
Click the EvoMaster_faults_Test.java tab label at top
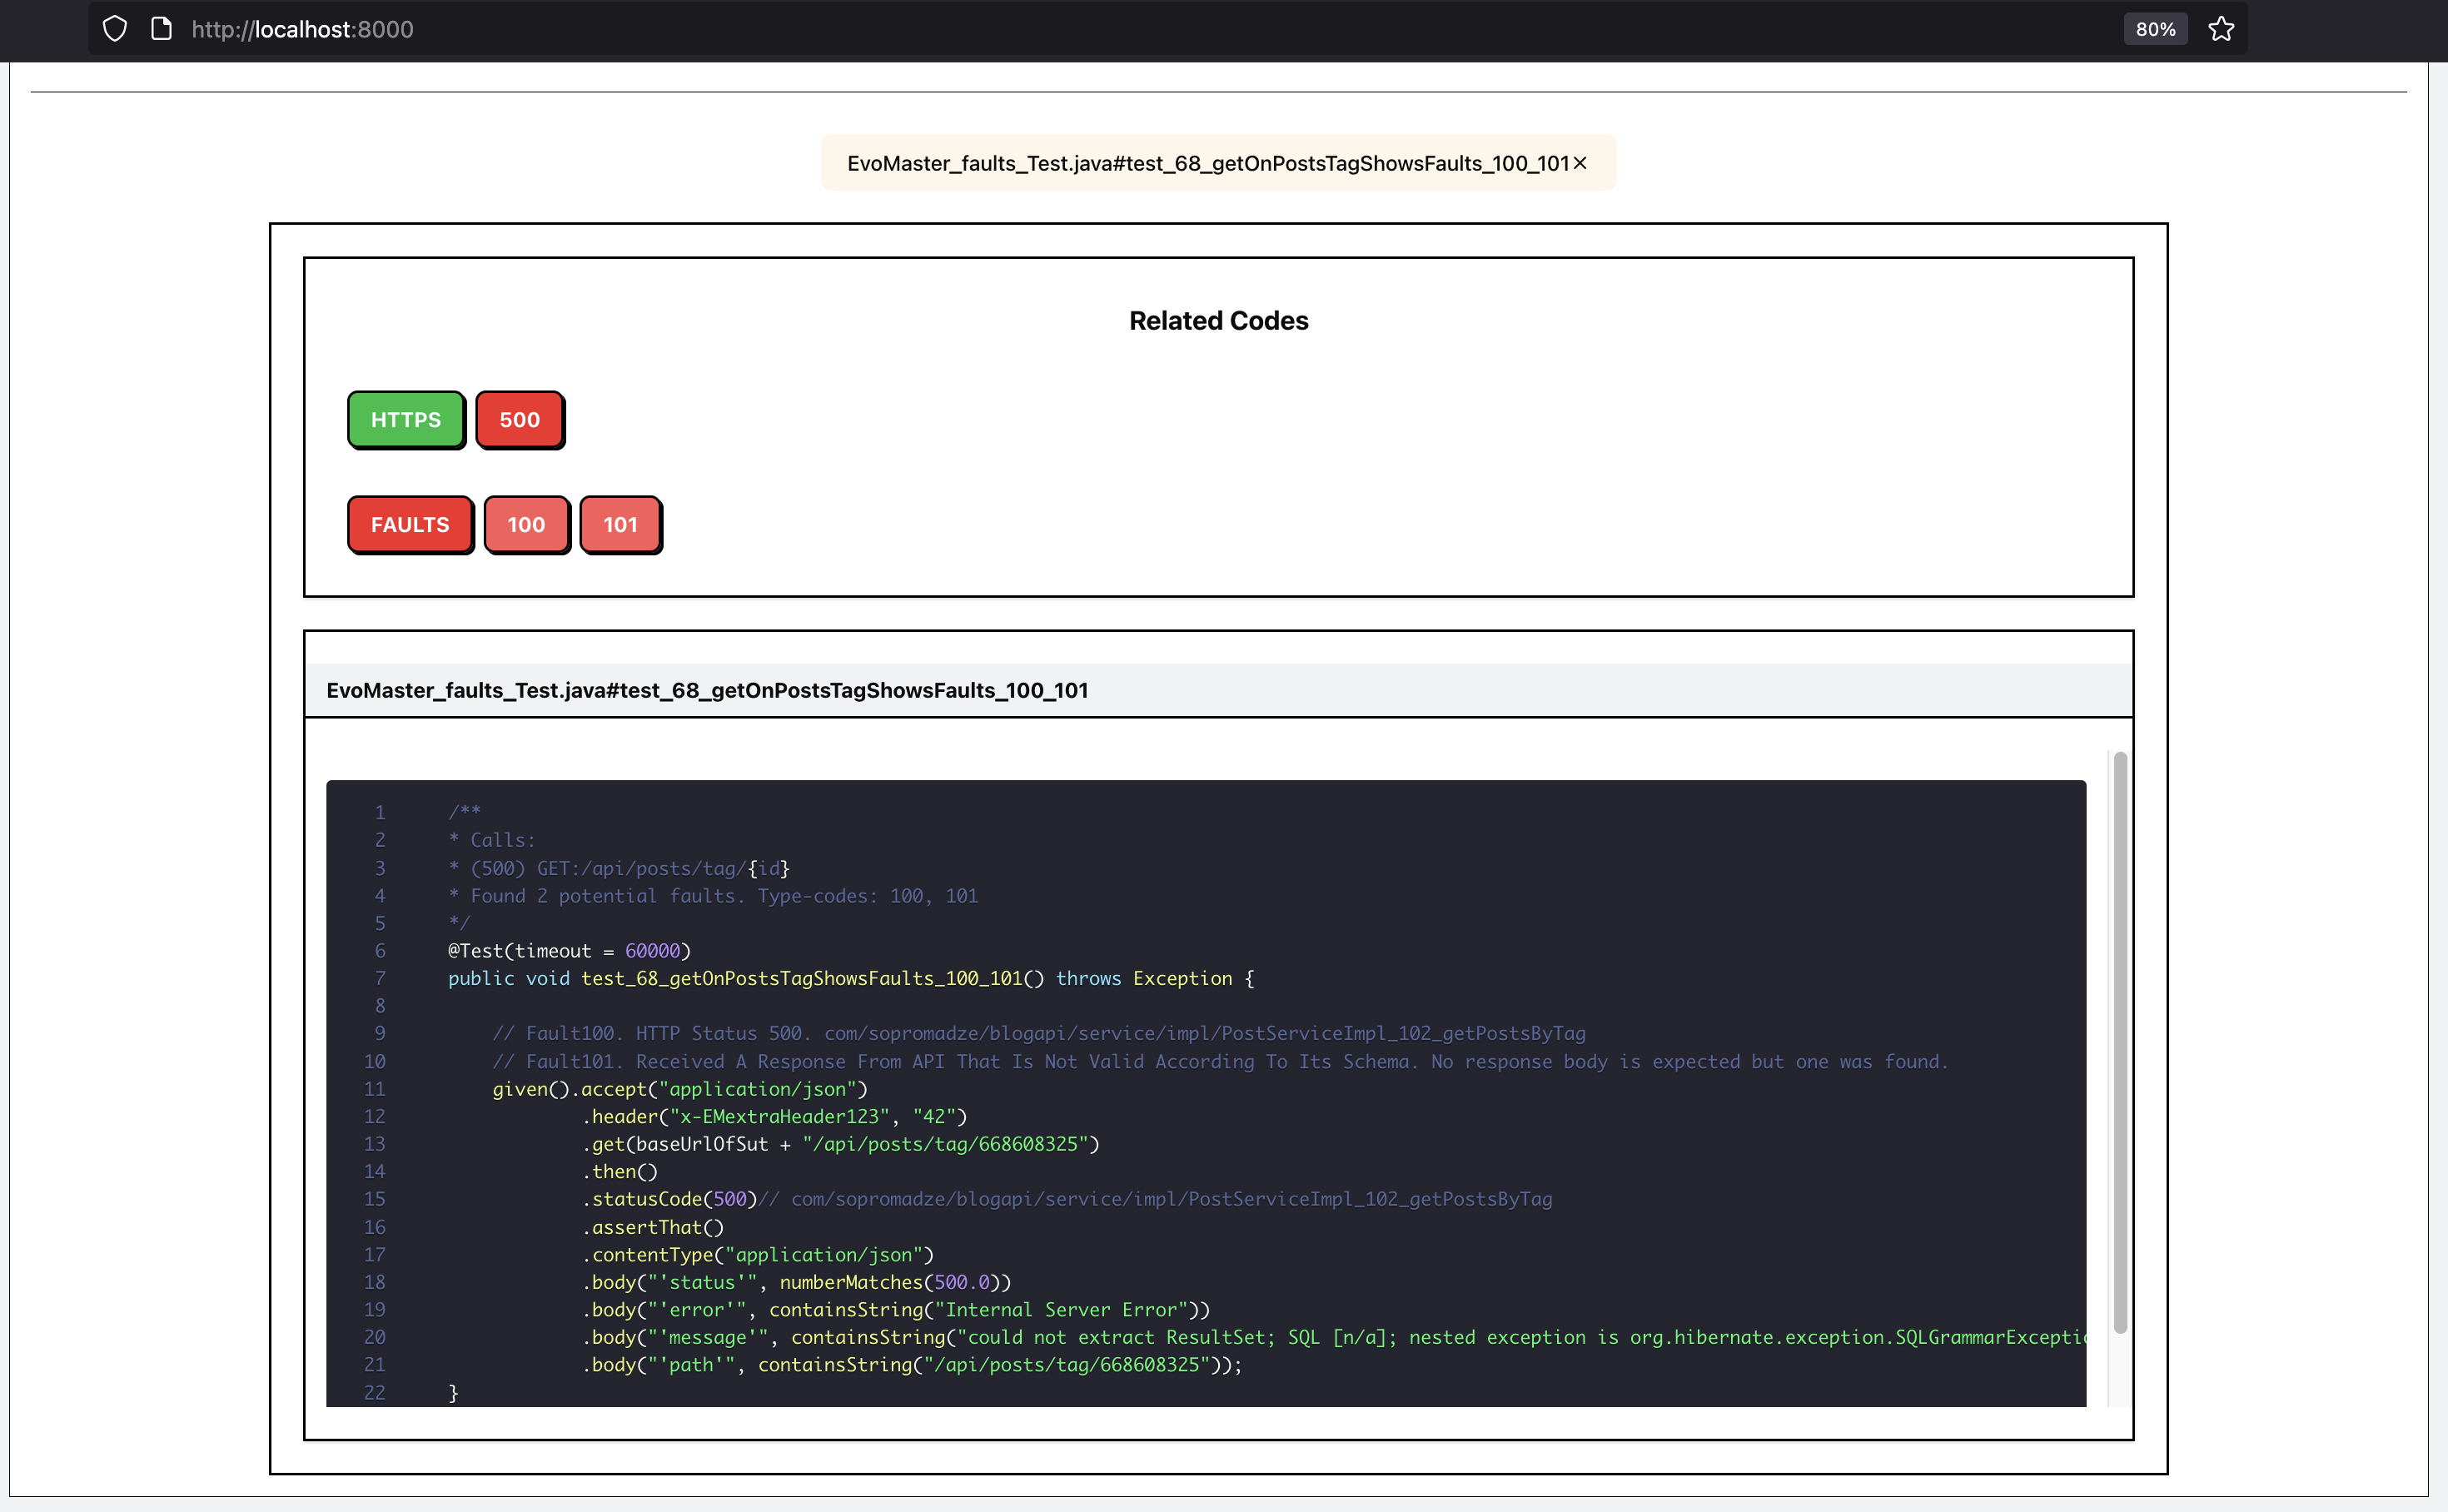[x=1206, y=163]
